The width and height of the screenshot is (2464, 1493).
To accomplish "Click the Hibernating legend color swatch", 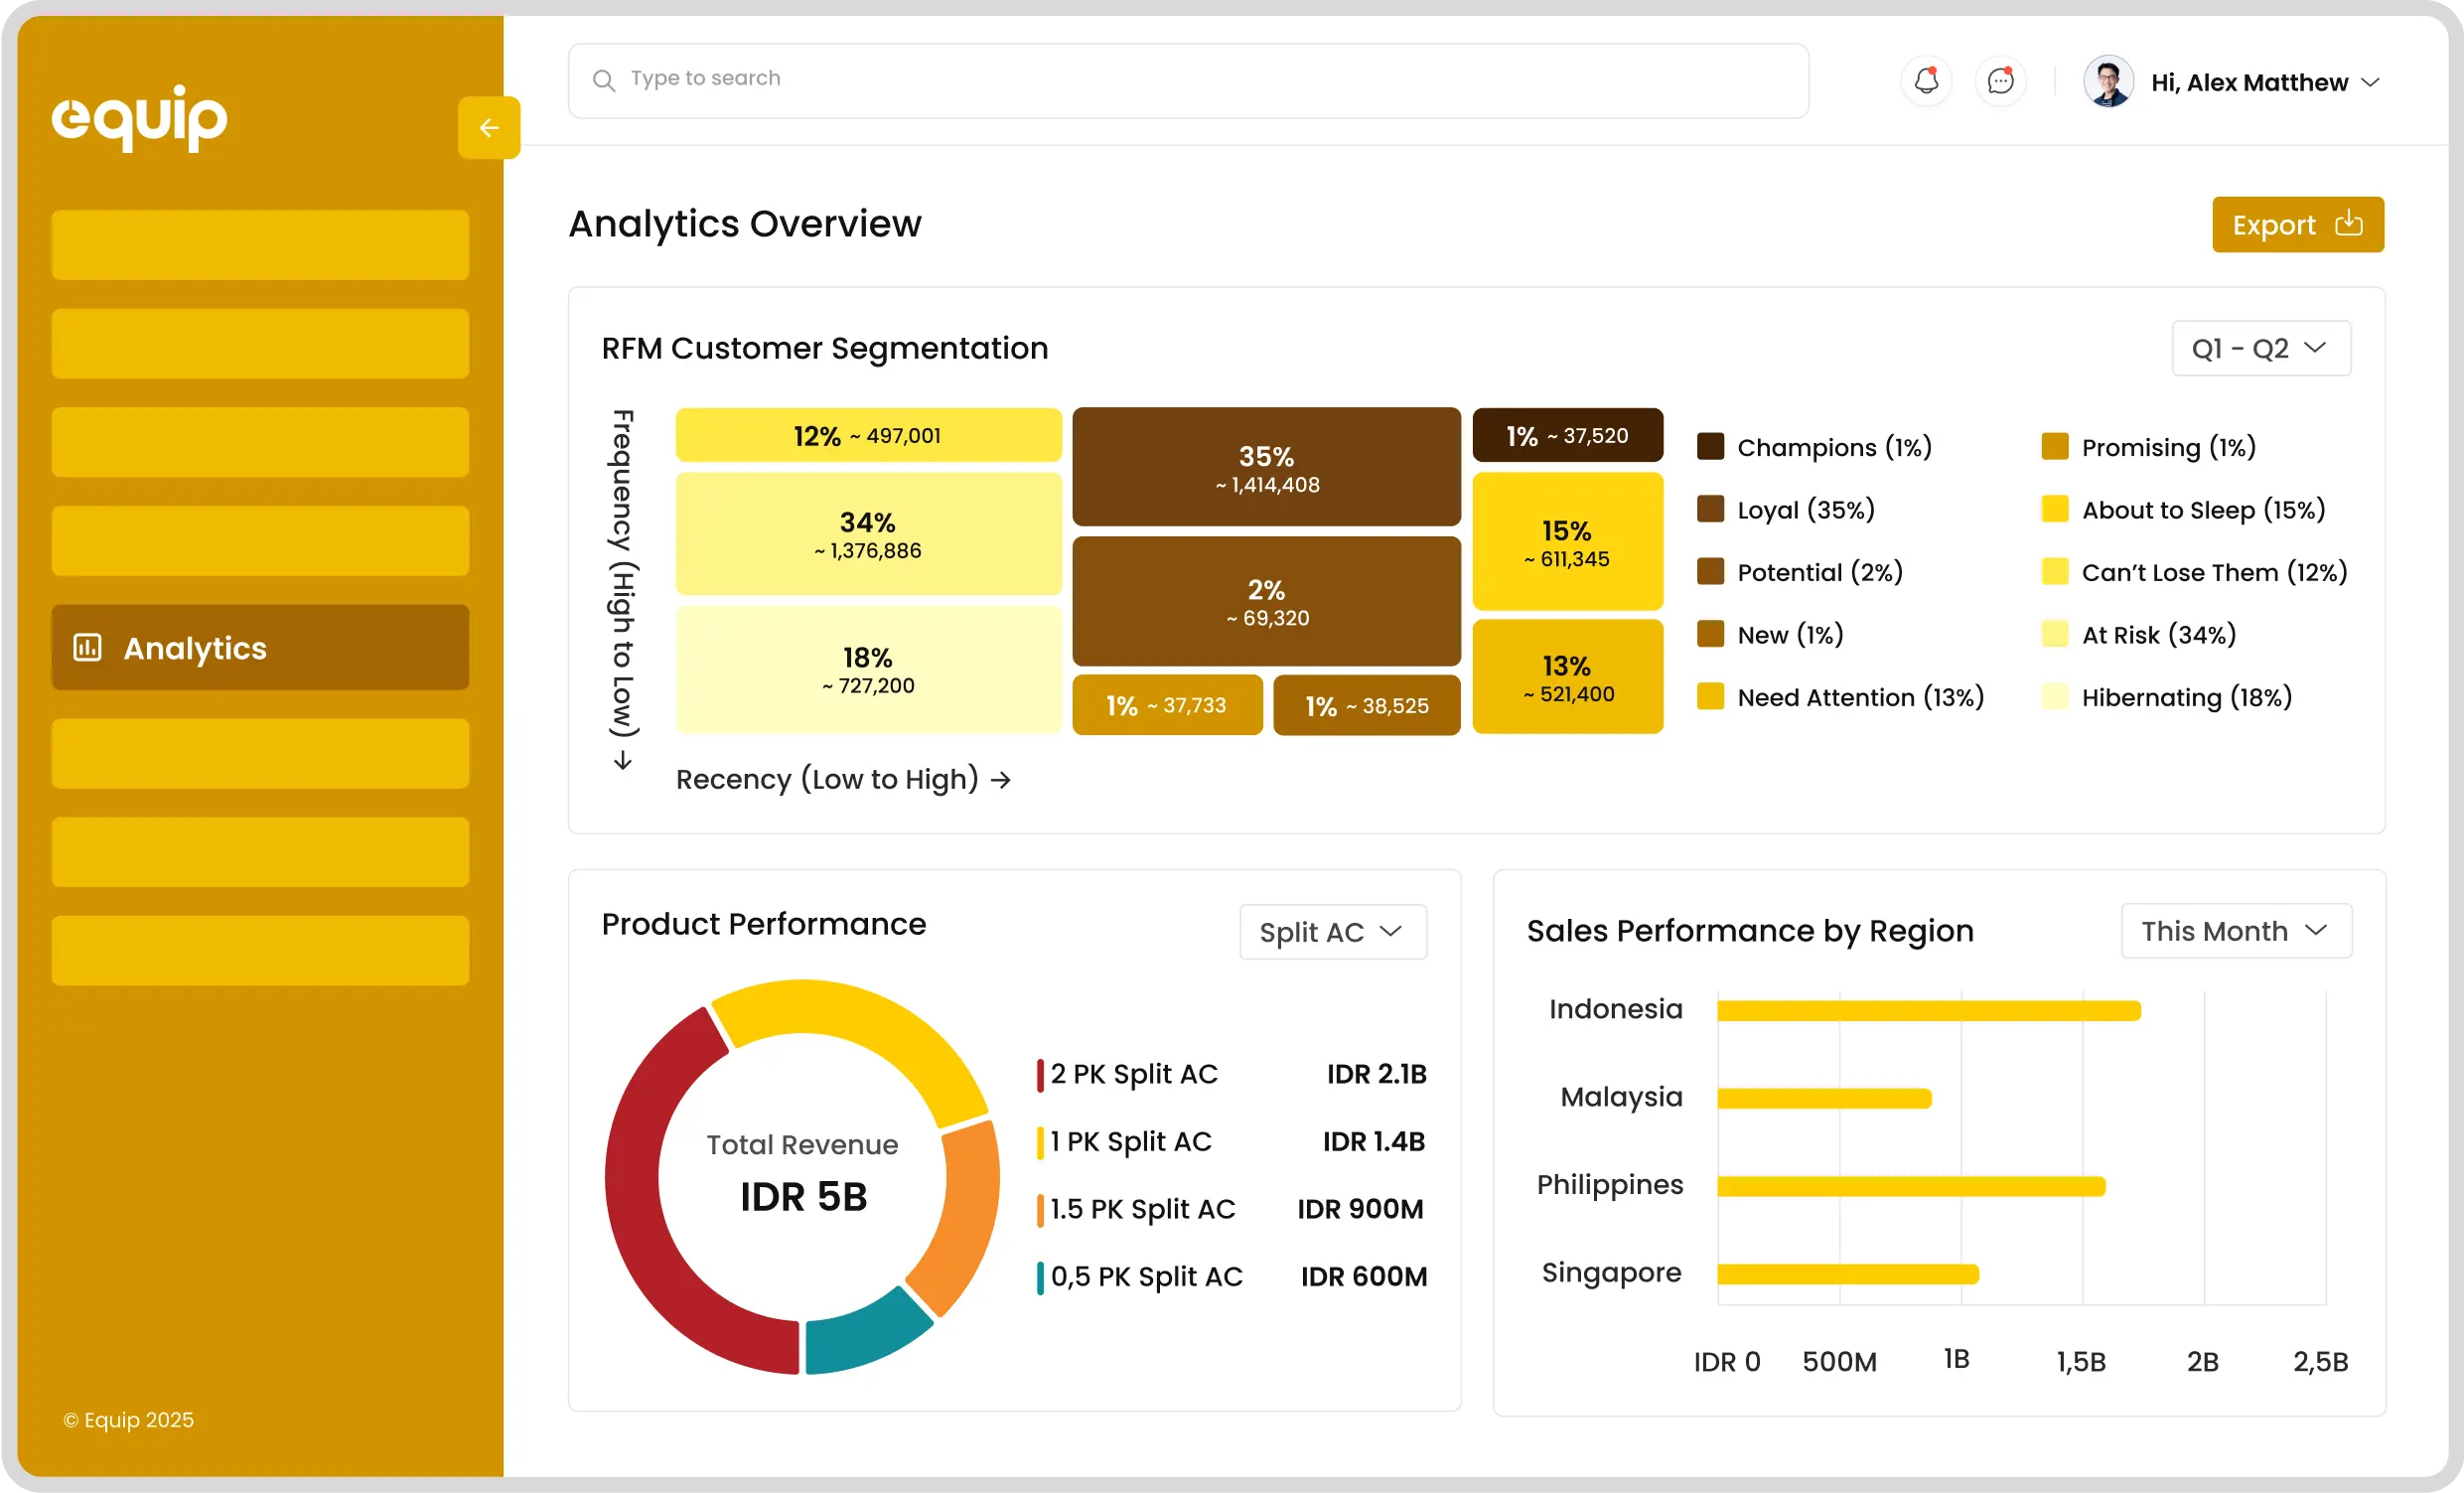I will (x=2054, y=697).
